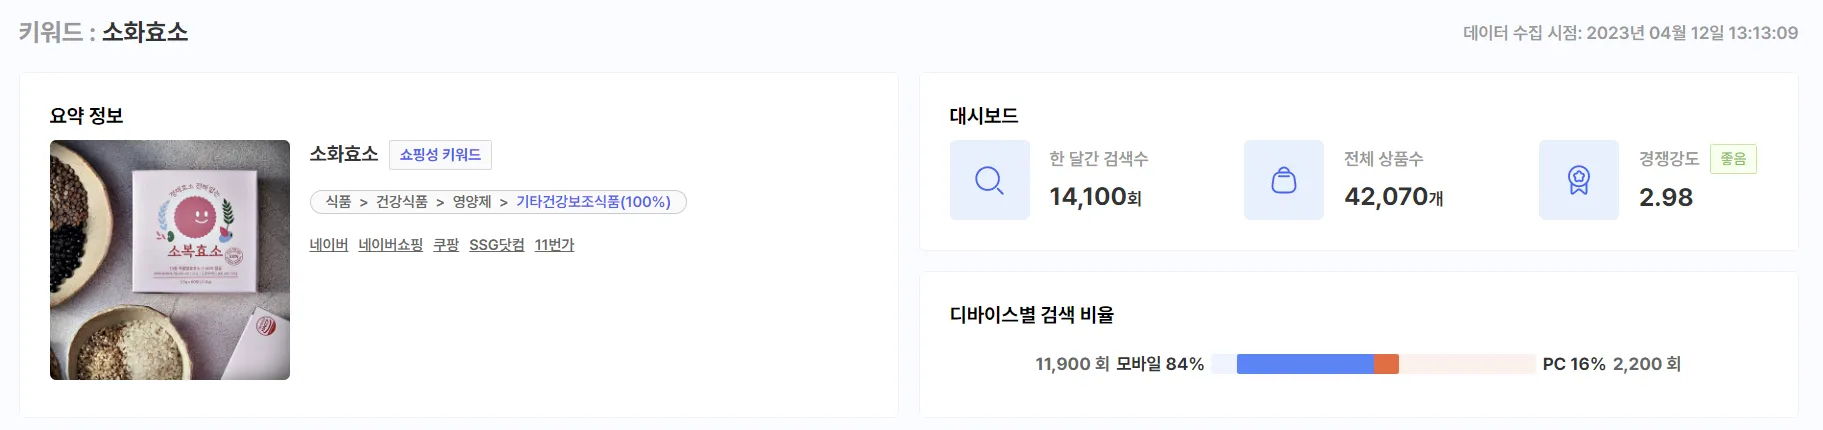1823x430 pixels.
Task: Select the 기타건강보조식품(100%) category
Action: tap(593, 202)
